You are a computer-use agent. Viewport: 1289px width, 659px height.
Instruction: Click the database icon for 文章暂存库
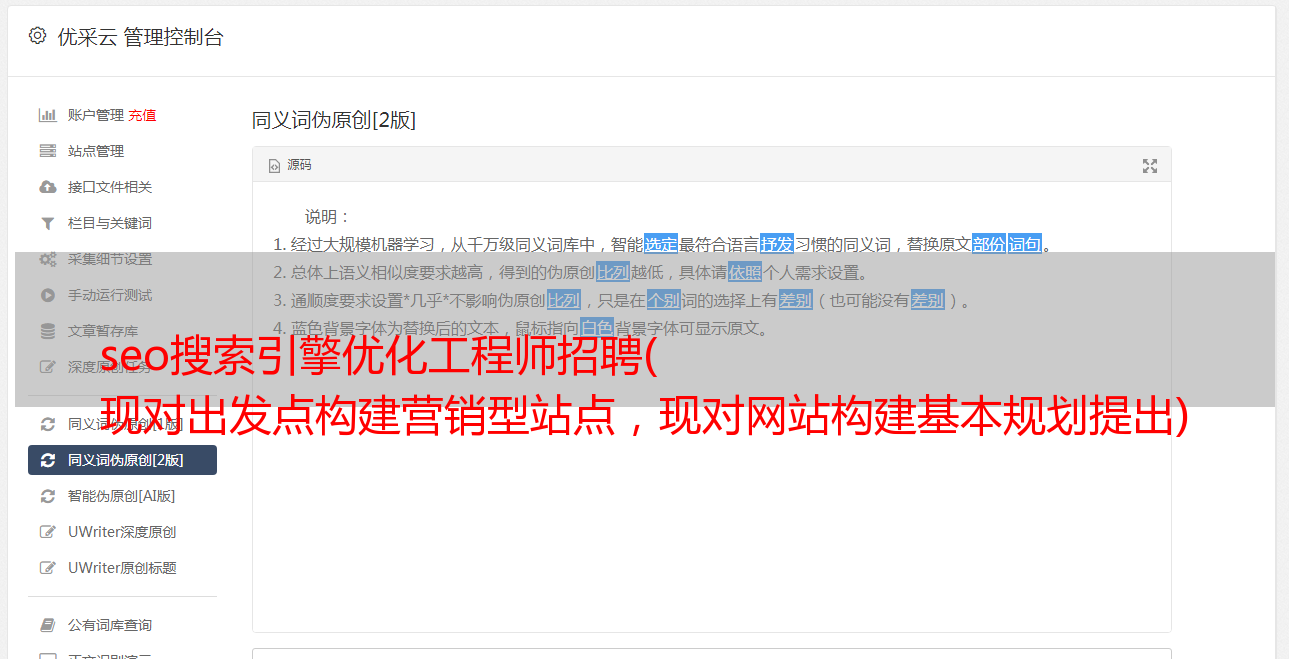tap(47, 331)
